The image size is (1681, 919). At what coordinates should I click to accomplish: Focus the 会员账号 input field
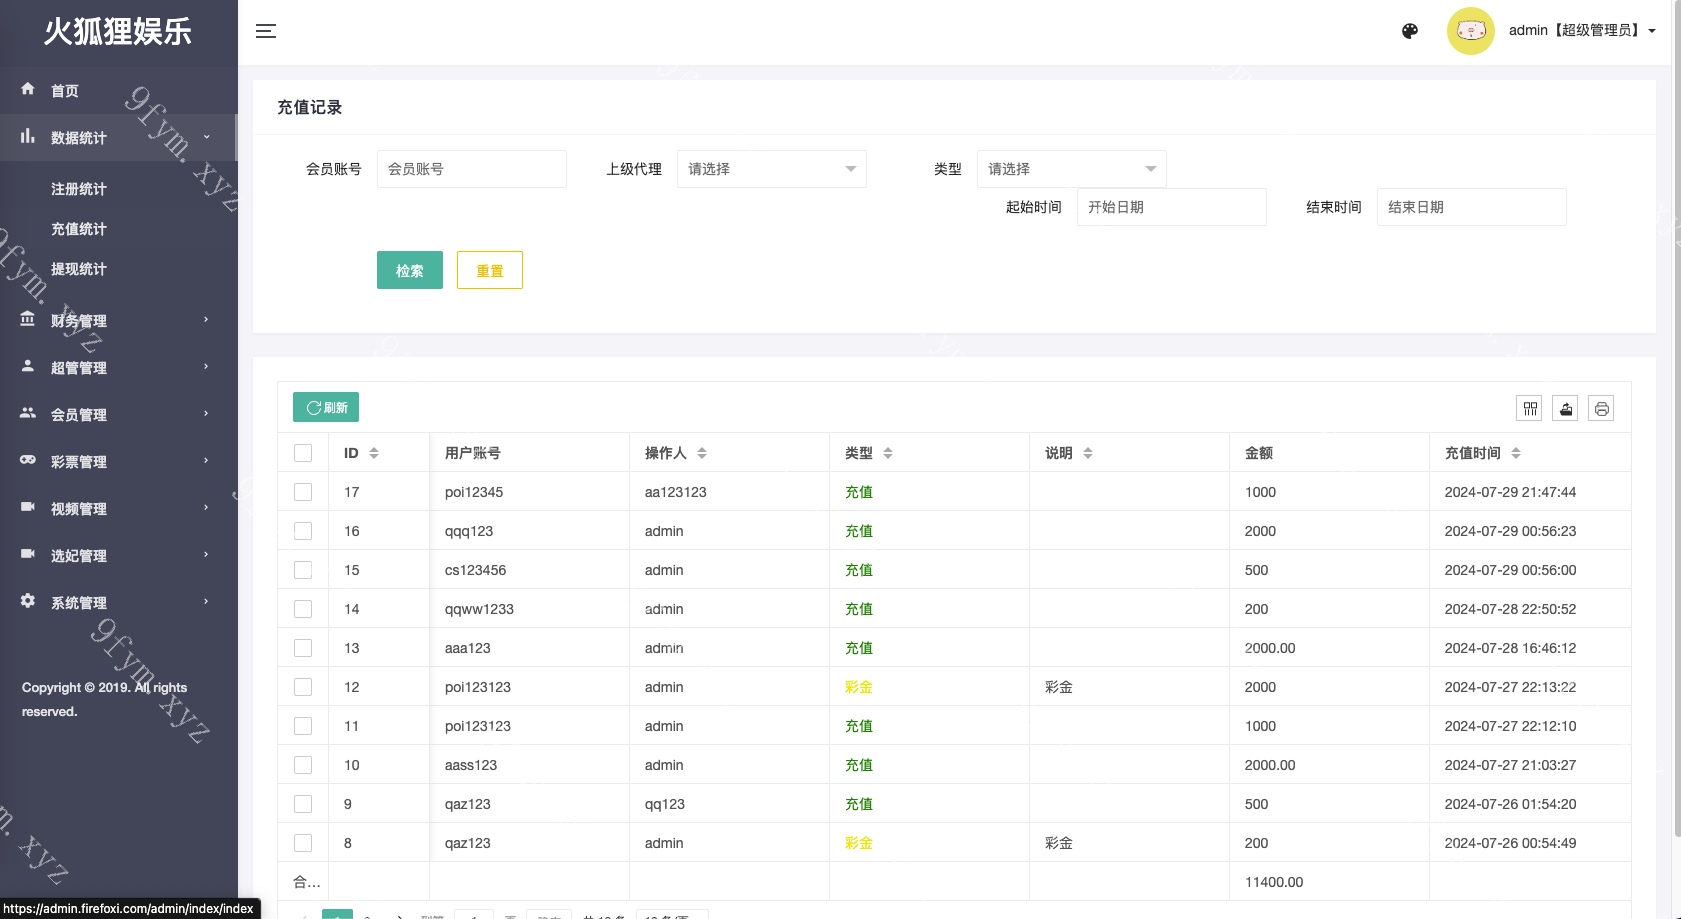pyautogui.click(x=472, y=169)
